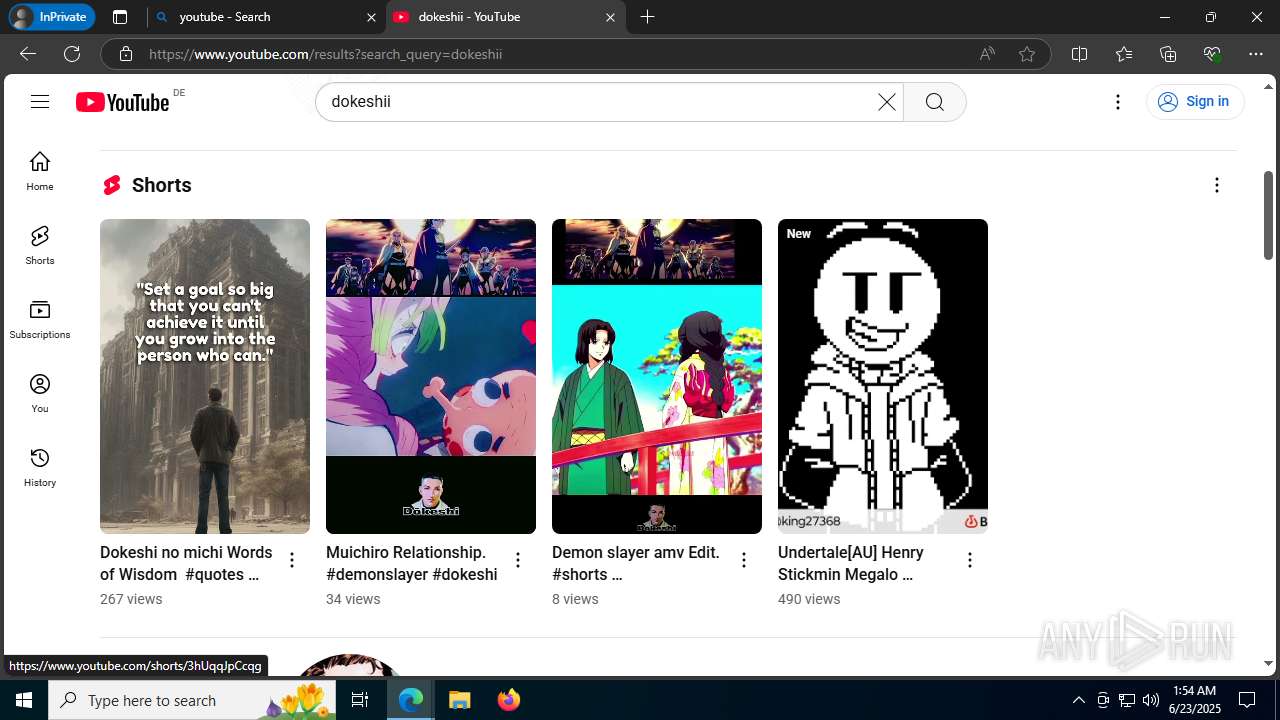1280x720 pixels.
Task: Open title Demon slayer amv Edit
Action: (636, 563)
